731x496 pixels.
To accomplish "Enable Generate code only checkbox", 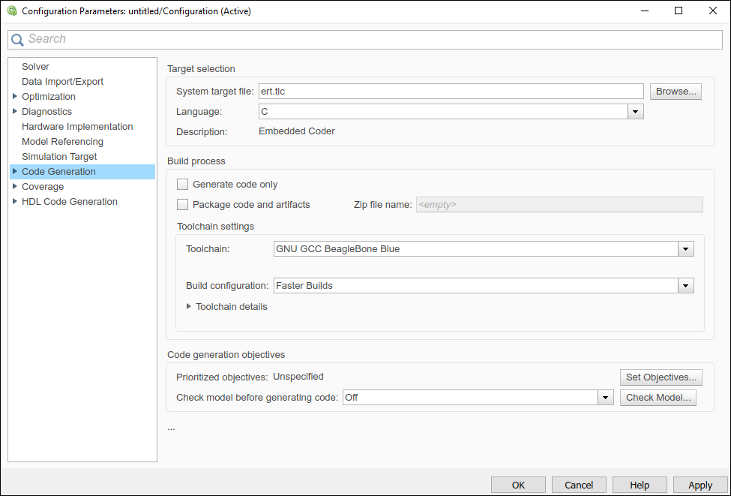I will click(x=182, y=184).
